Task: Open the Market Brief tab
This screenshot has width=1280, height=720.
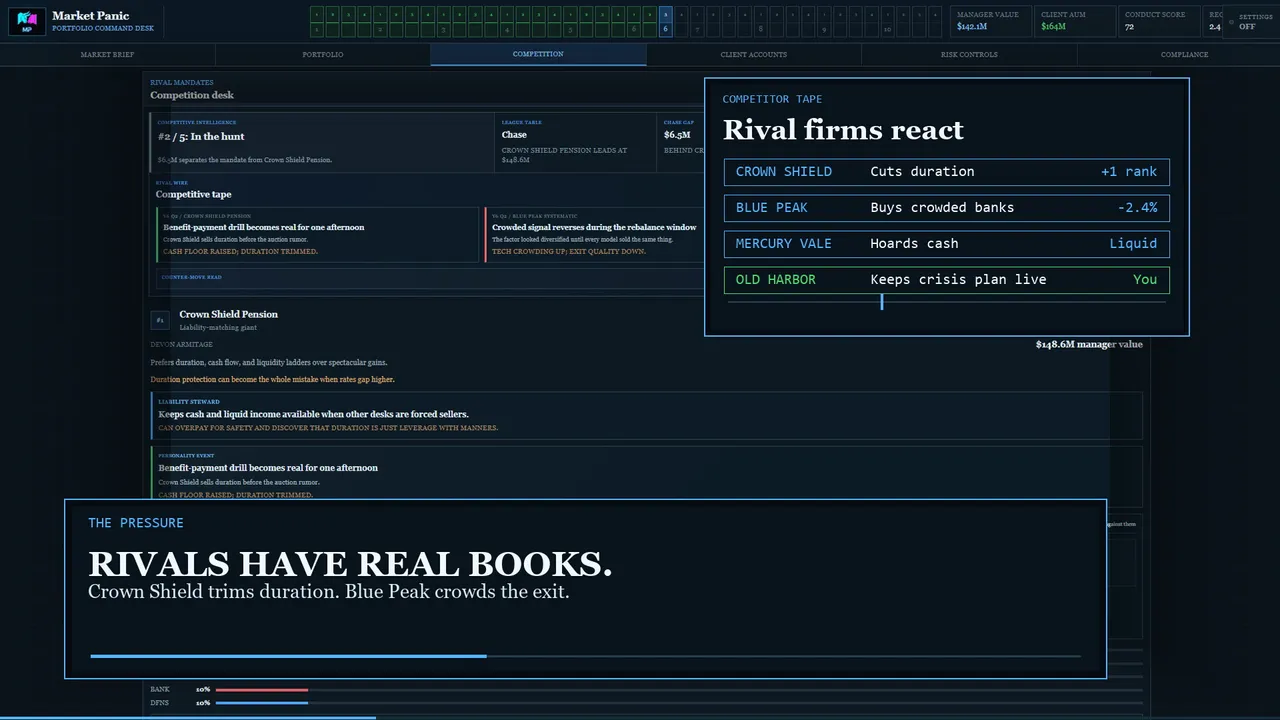Action: pos(107,55)
